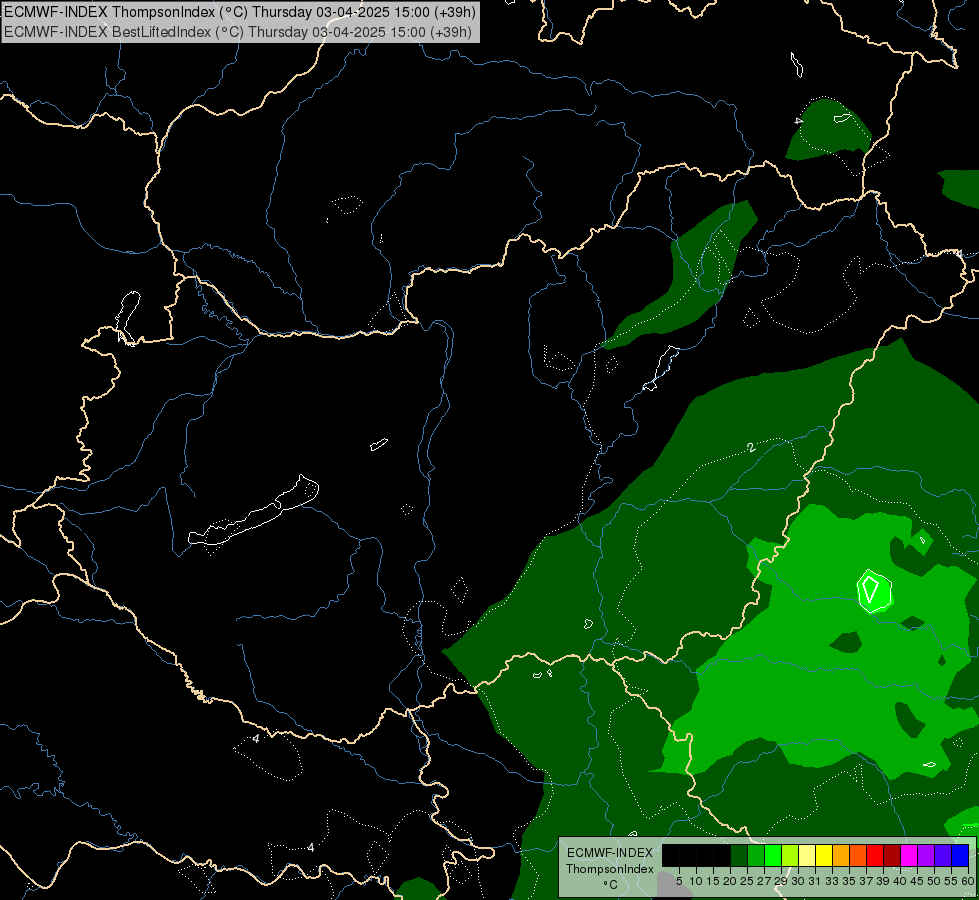Click the legend label "ThompsonIndex"

(x=609, y=869)
